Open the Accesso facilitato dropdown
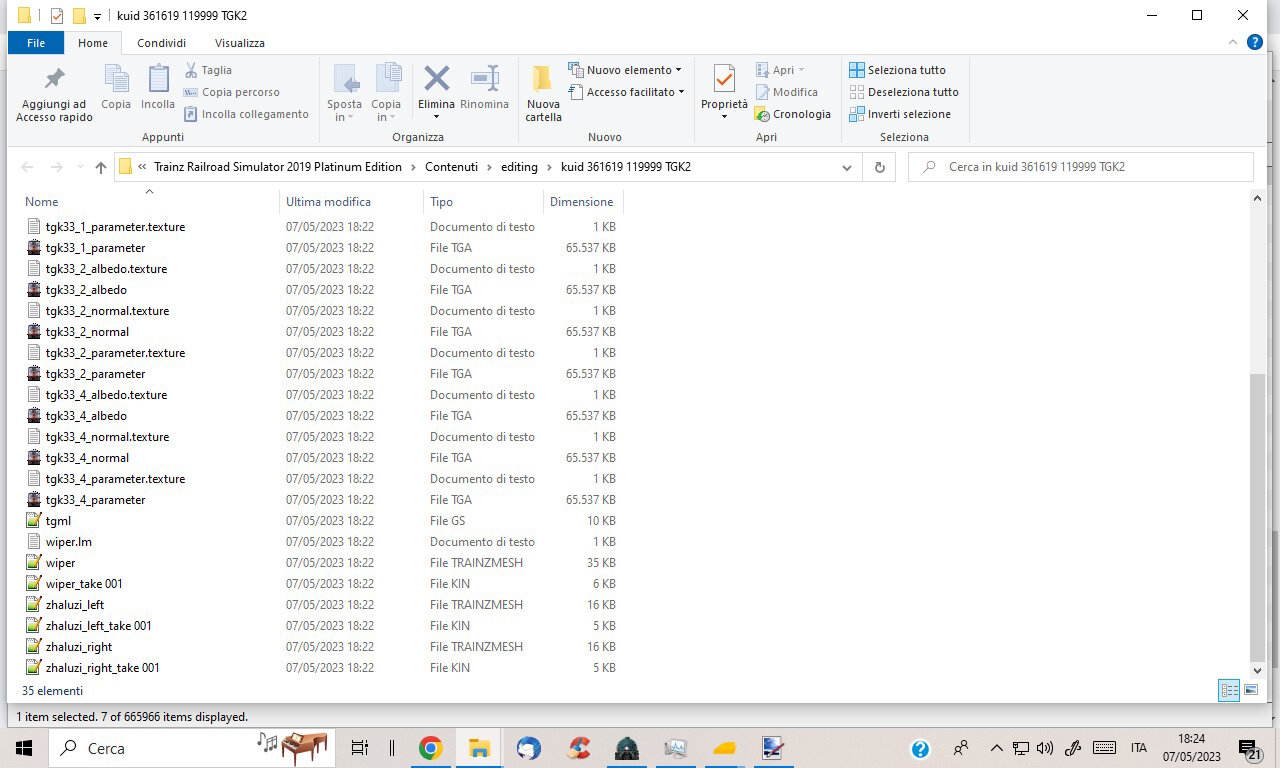Screen dimensions: 1280x768 click(627, 92)
